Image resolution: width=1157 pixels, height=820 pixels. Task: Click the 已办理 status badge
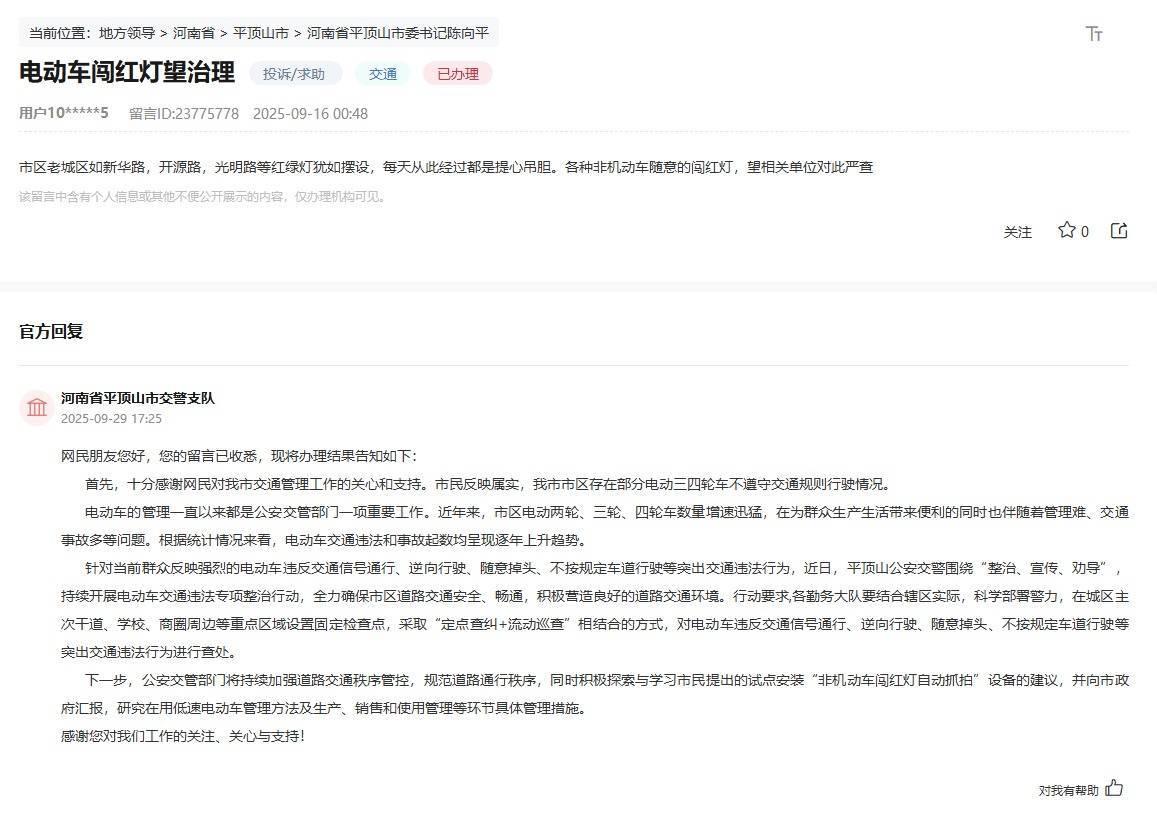coord(457,73)
